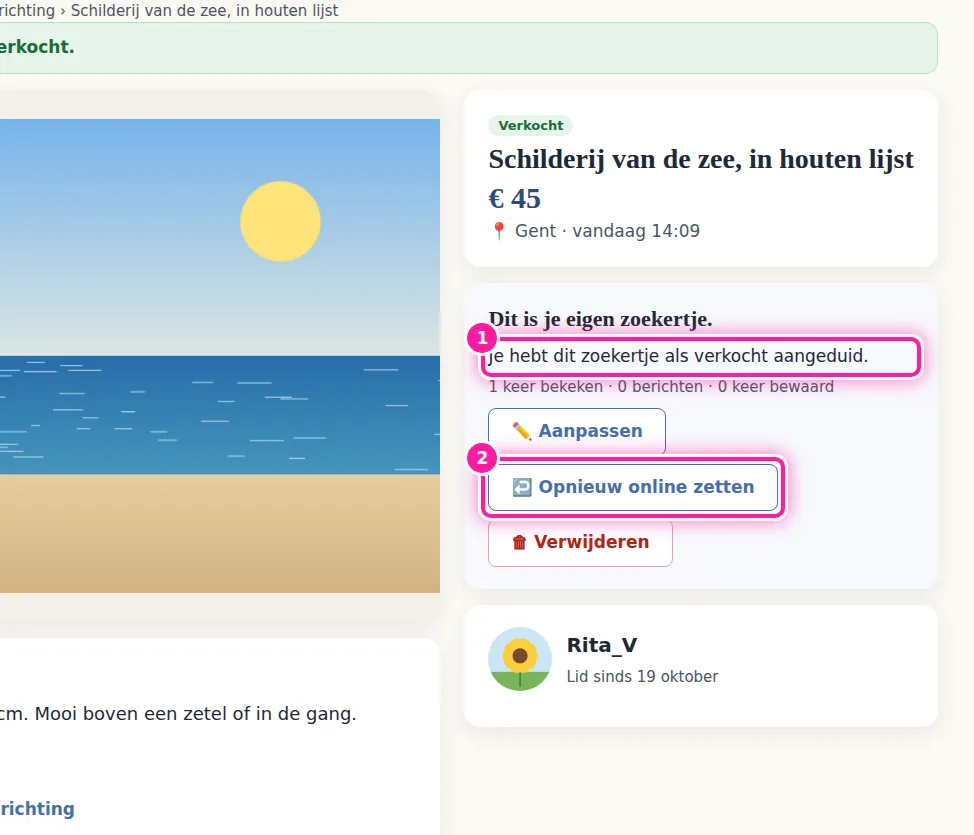Click the message Je hebt dit zoekertje als verkocht aangeduid.
This screenshot has height=835, width=974.
678,356
